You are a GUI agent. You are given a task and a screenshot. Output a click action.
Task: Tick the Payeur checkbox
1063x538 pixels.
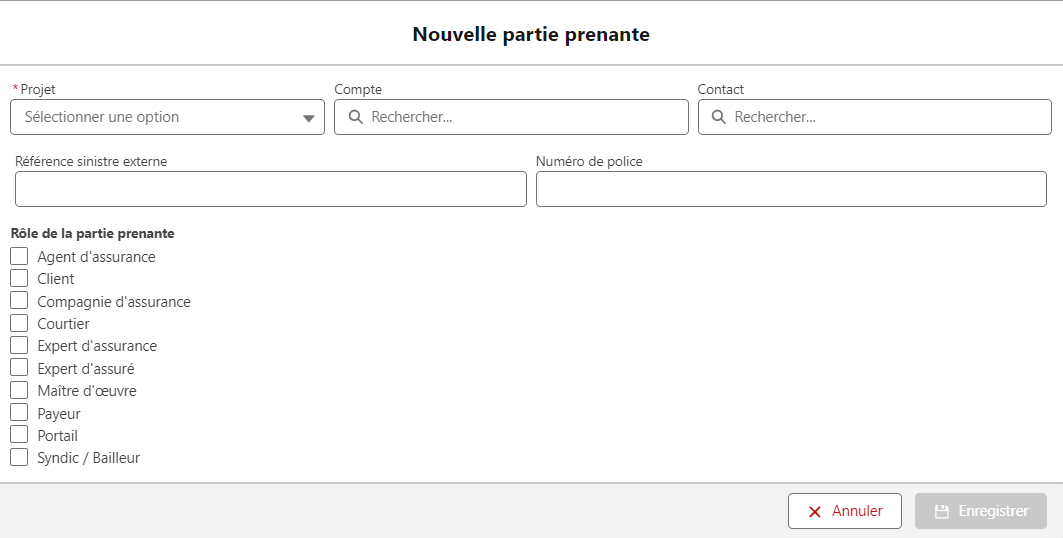pos(19,413)
